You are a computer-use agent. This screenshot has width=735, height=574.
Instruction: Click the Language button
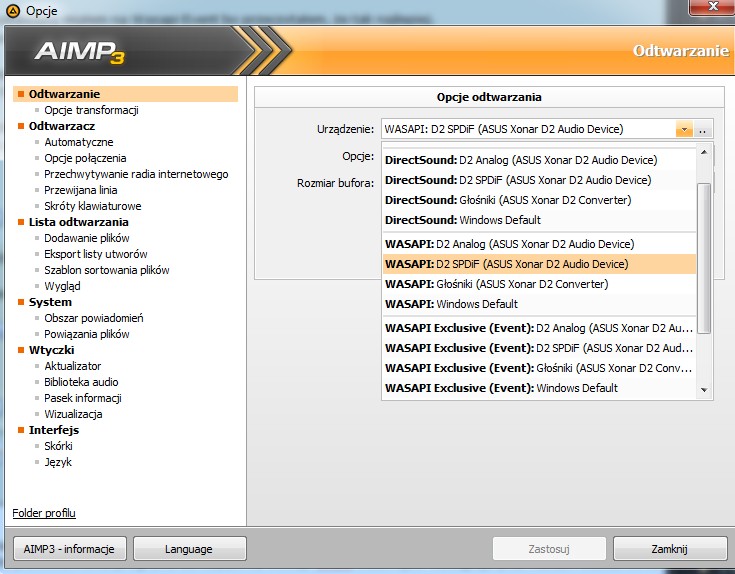189,549
